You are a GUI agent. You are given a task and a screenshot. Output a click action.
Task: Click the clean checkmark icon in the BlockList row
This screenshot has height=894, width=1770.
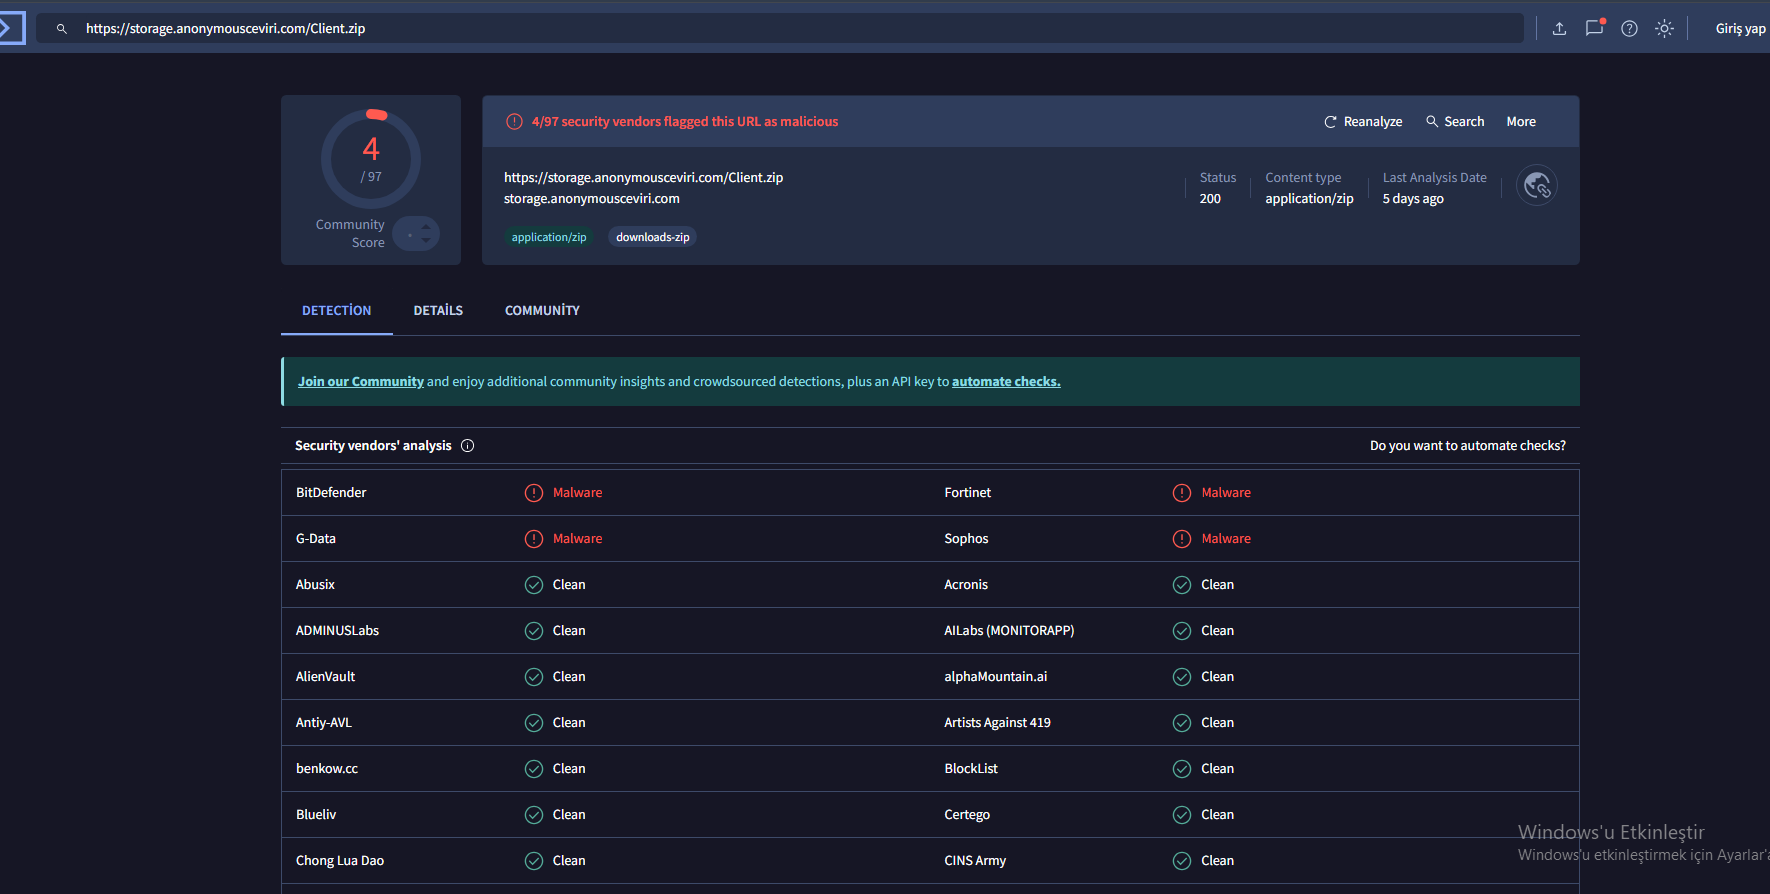click(x=1182, y=769)
